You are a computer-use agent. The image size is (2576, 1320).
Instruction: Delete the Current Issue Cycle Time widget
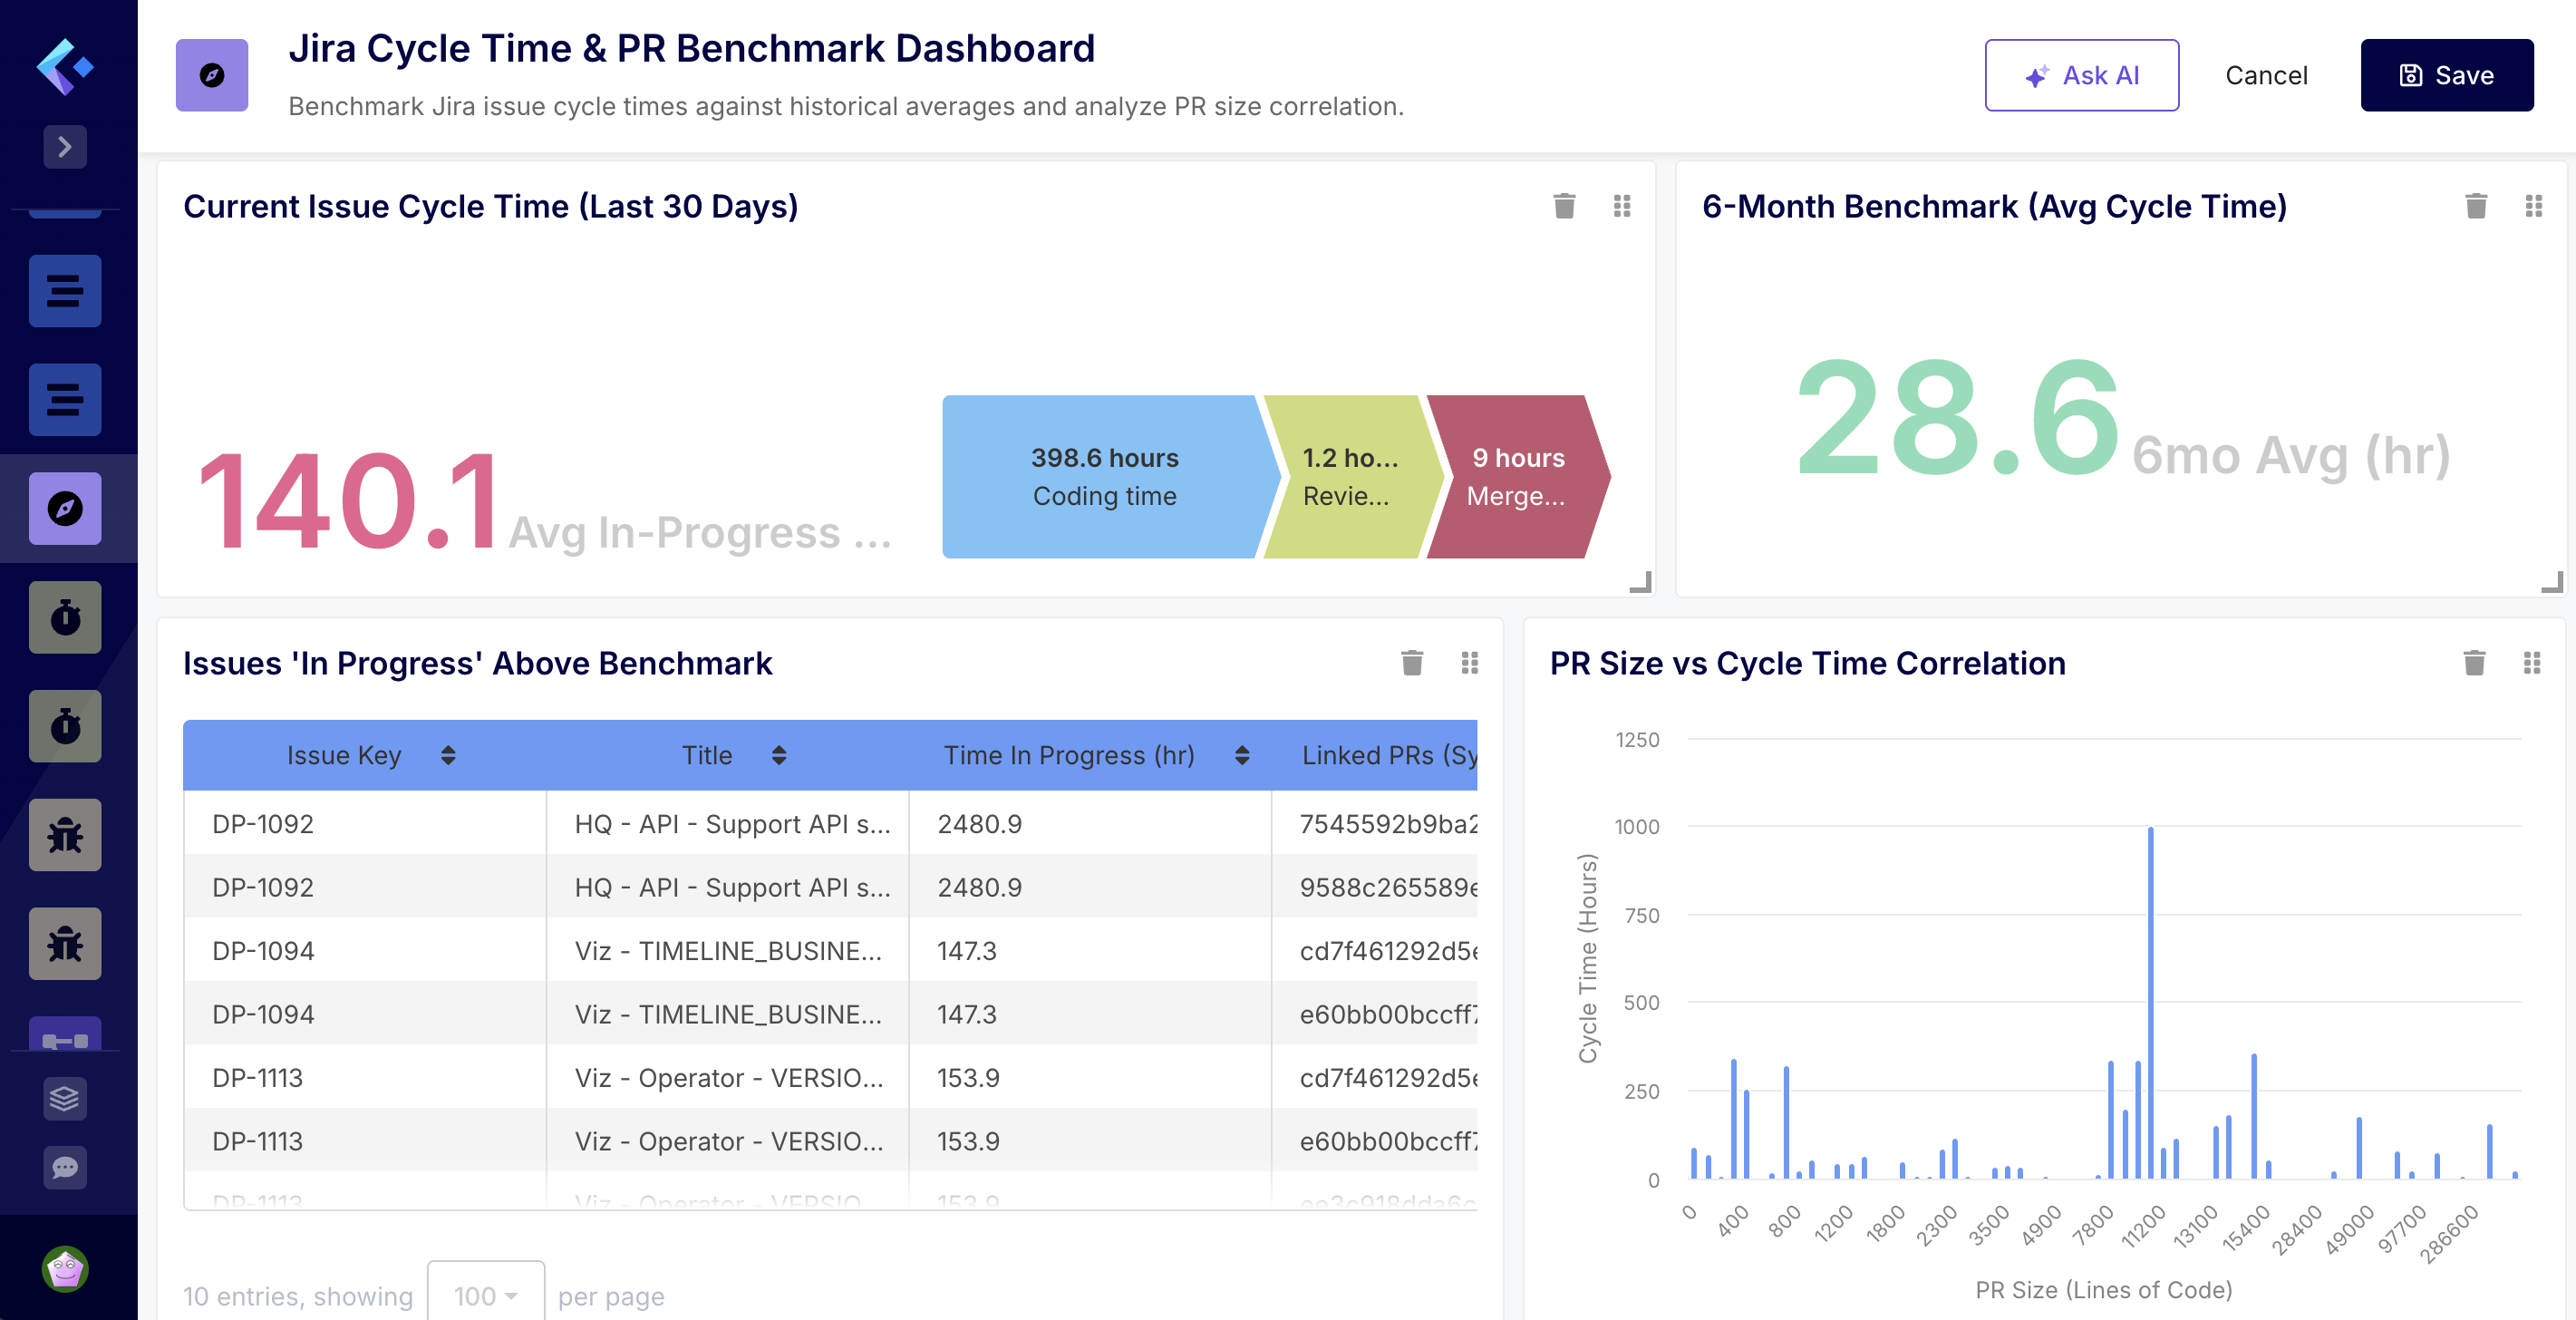pos(1564,206)
